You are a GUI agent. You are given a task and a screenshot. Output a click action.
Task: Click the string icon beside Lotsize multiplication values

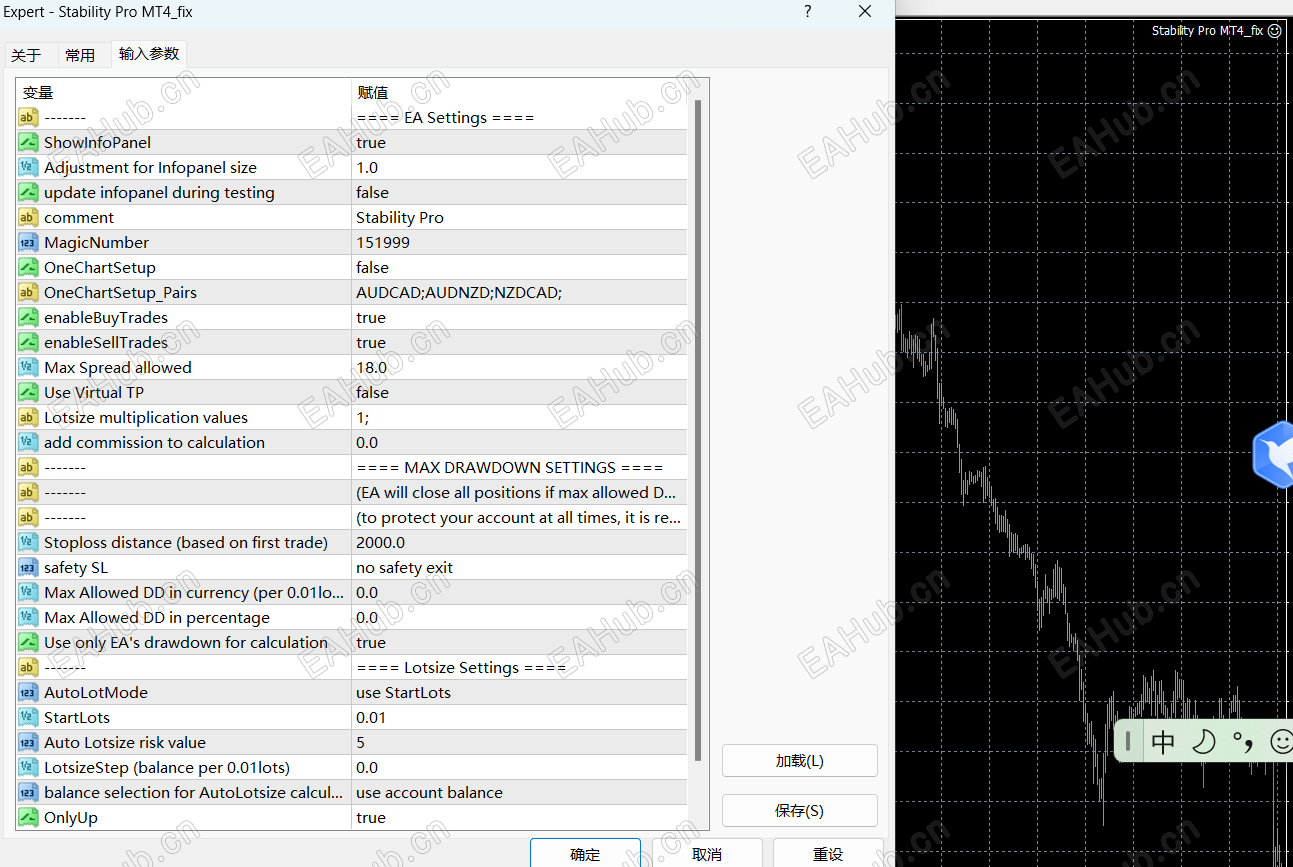tap(28, 417)
